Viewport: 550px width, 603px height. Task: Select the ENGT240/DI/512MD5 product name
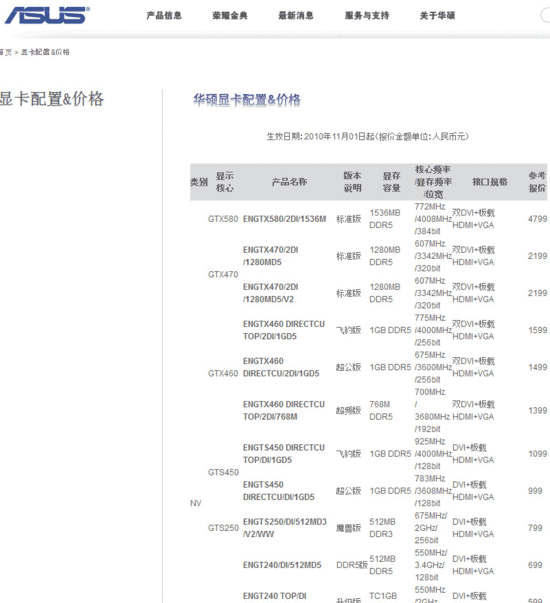coord(282,565)
